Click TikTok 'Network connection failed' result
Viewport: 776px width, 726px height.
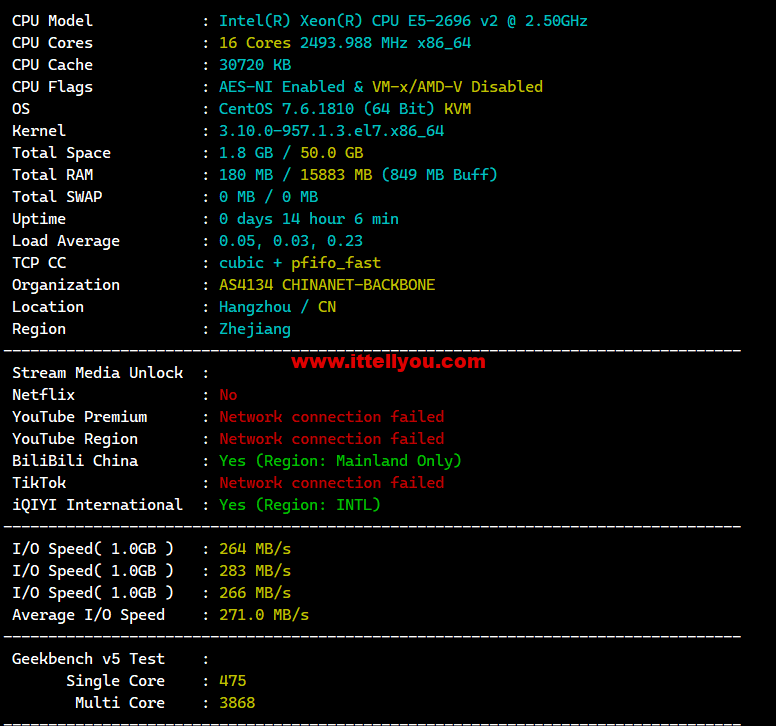tap(332, 483)
